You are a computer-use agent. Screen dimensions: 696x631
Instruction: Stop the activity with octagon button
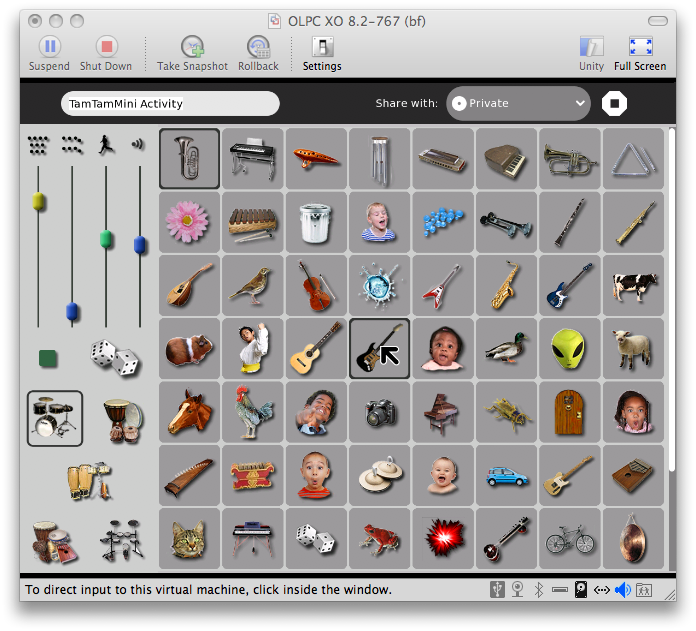(614, 103)
